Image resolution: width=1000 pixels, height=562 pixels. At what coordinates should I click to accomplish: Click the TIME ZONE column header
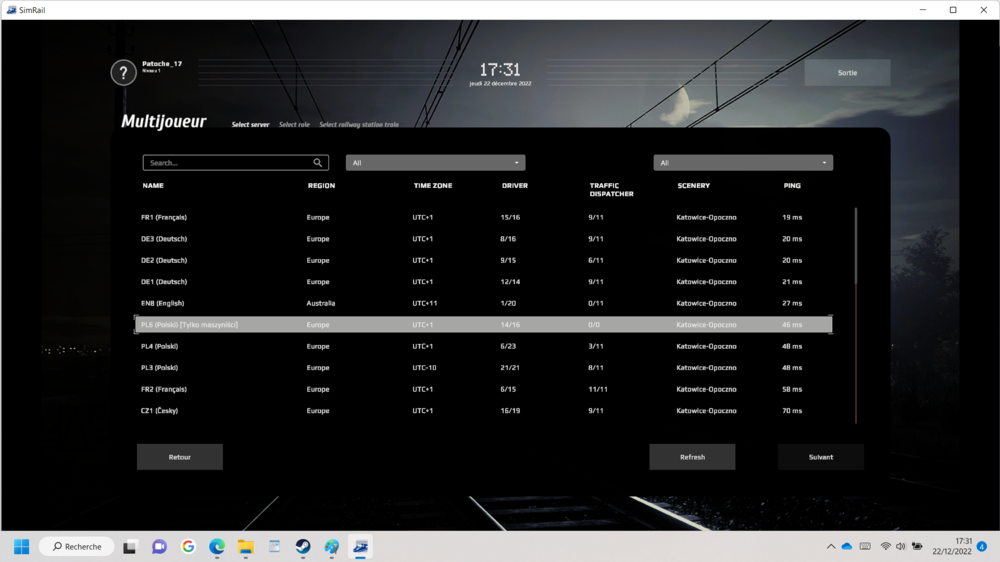pos(432,186)
